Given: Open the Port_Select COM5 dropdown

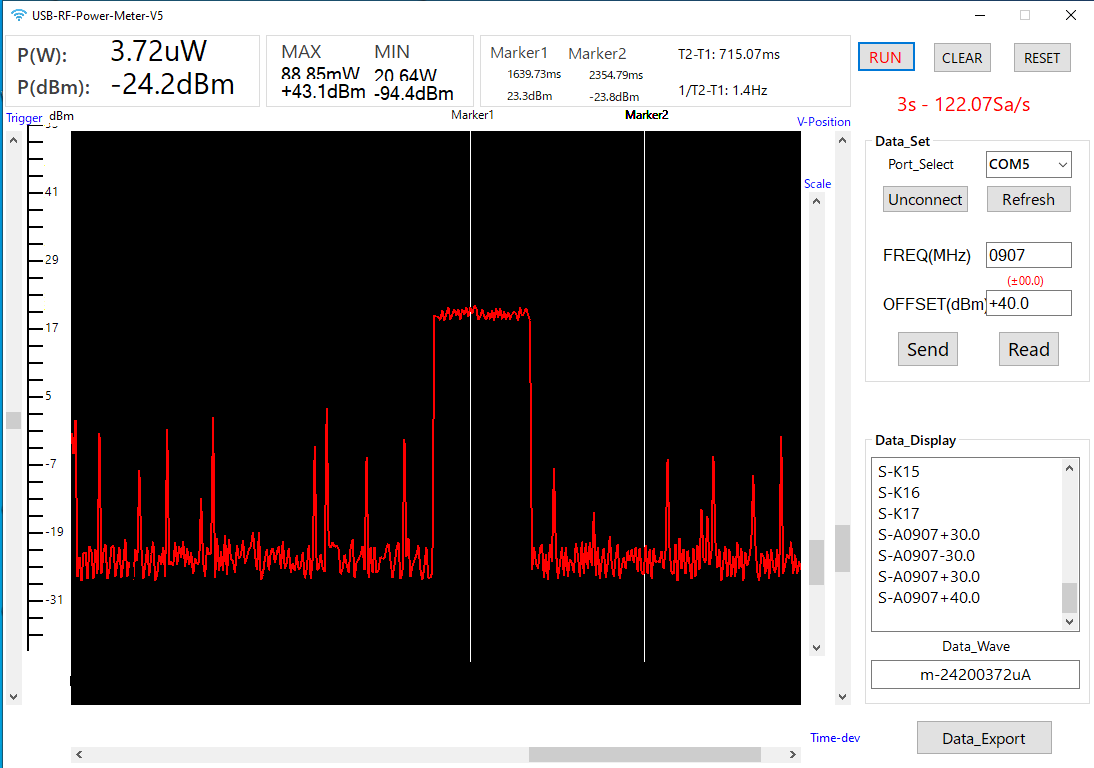Looking at the screenshot, I should click(1028, 165).
